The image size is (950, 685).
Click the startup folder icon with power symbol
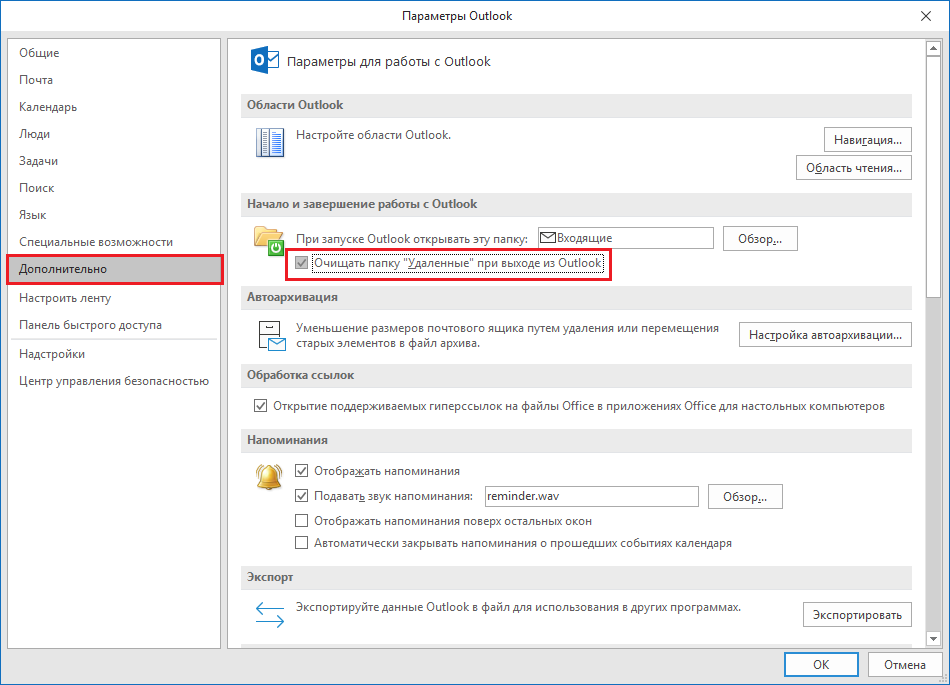(269, 240)
